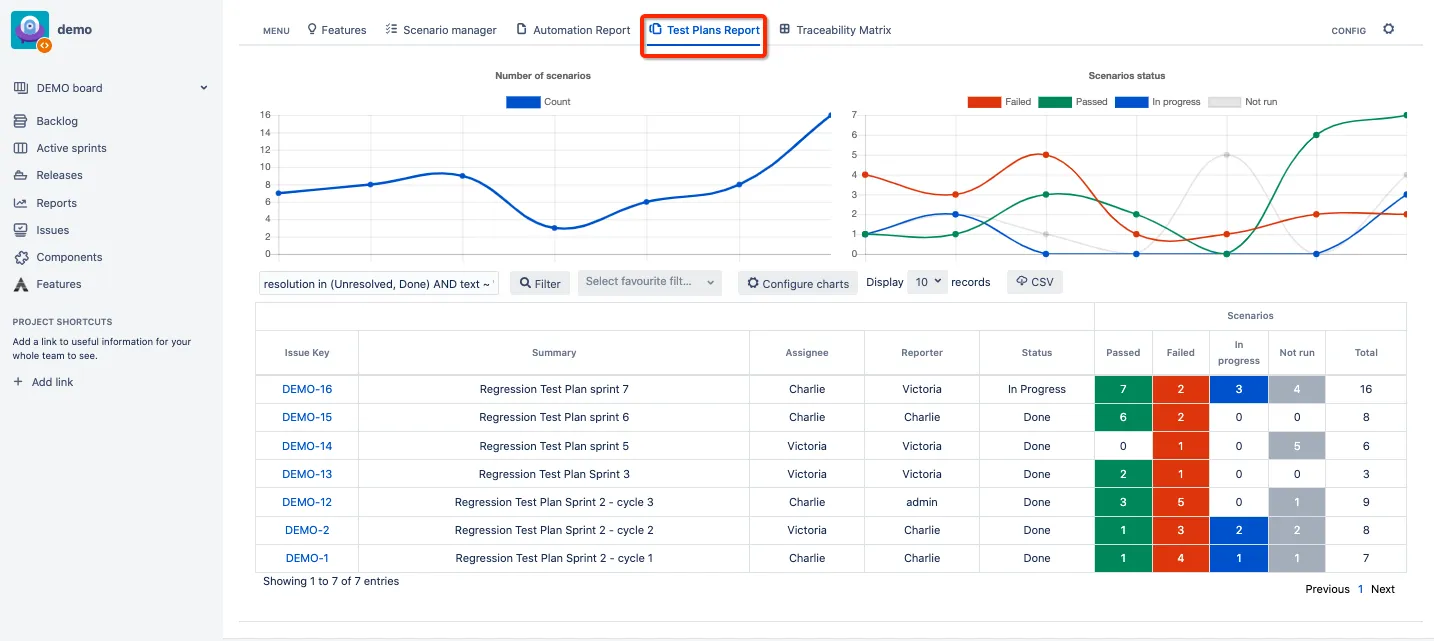Open Reports from the sidebar
This screenshot has width=1434, height=641.
(57, 203)
